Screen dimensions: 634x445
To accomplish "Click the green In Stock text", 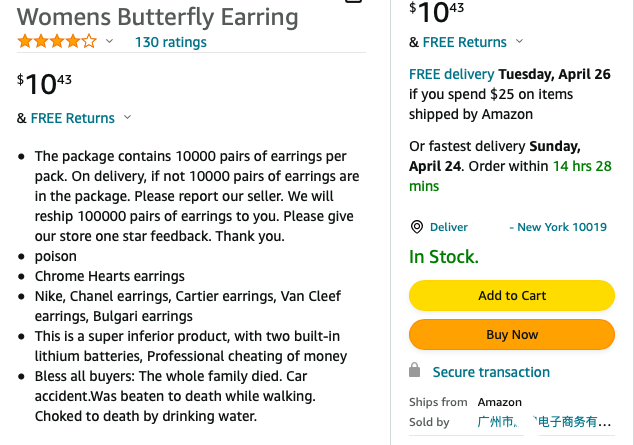I will (x=444, y=257).
